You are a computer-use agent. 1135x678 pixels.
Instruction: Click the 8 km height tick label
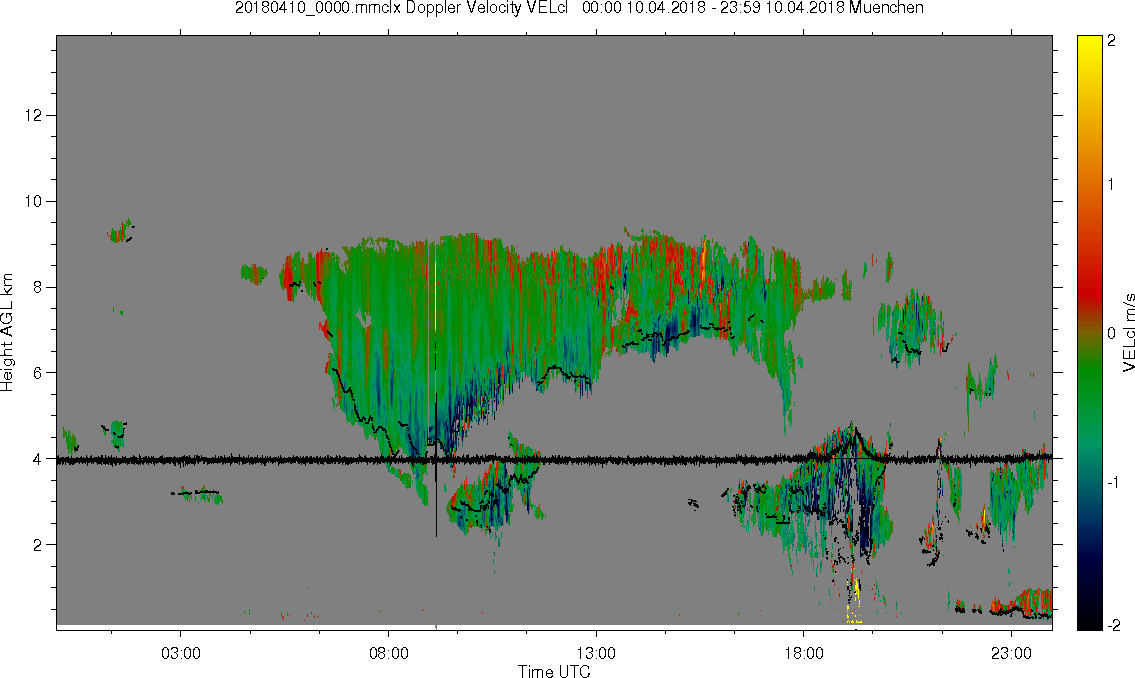(37, 287)
